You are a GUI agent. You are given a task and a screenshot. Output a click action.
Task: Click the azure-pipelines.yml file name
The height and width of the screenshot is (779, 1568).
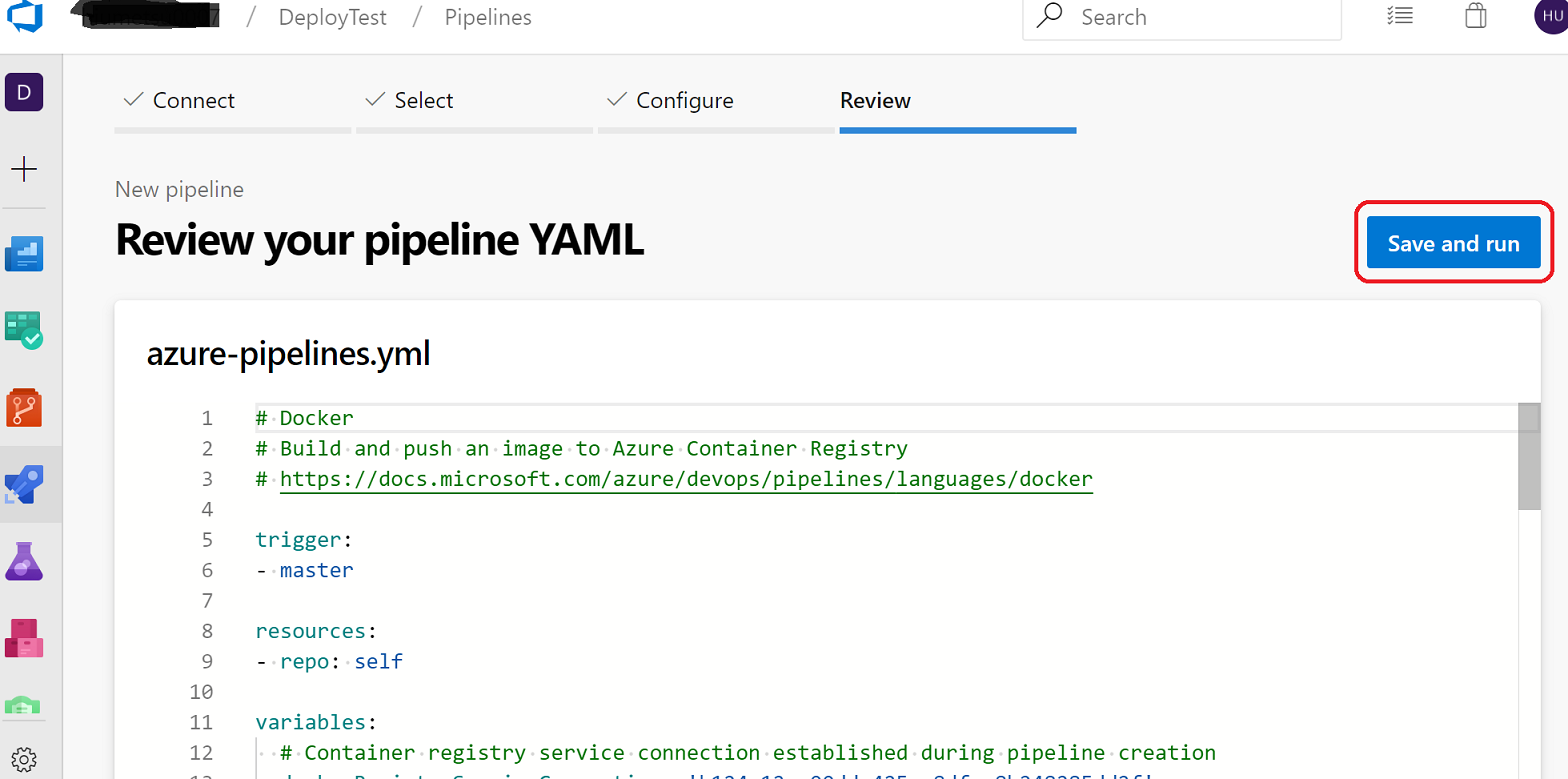[289, 353]
